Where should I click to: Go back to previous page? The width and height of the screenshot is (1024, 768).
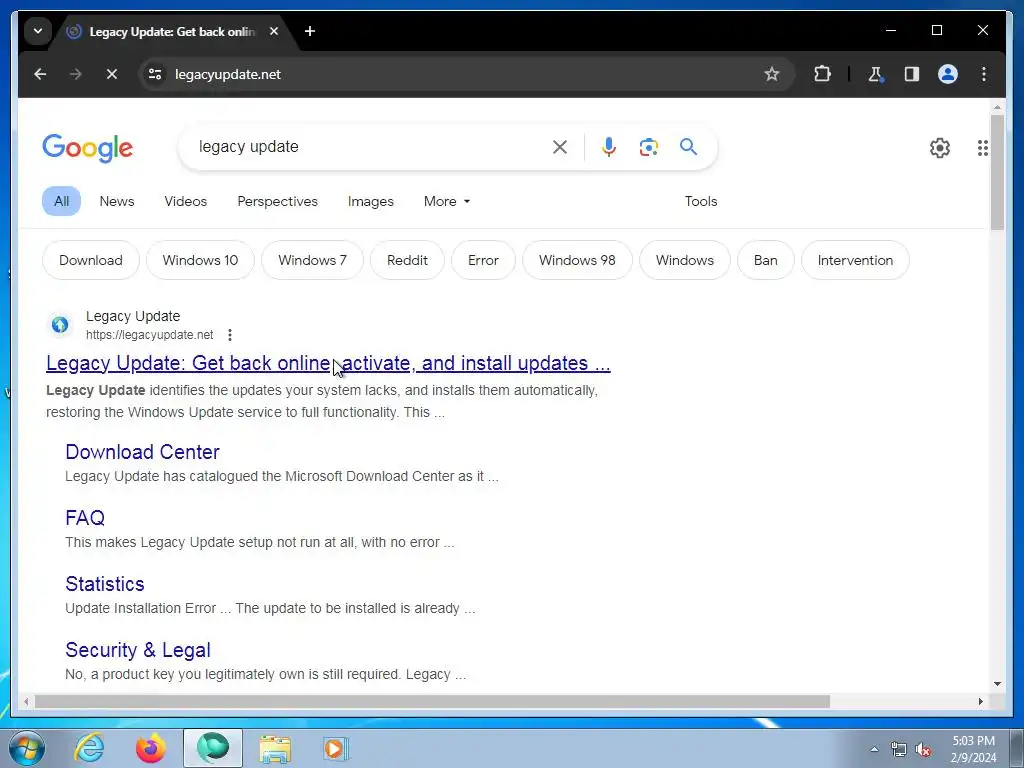pyautogui.click(x=40, y=74)
